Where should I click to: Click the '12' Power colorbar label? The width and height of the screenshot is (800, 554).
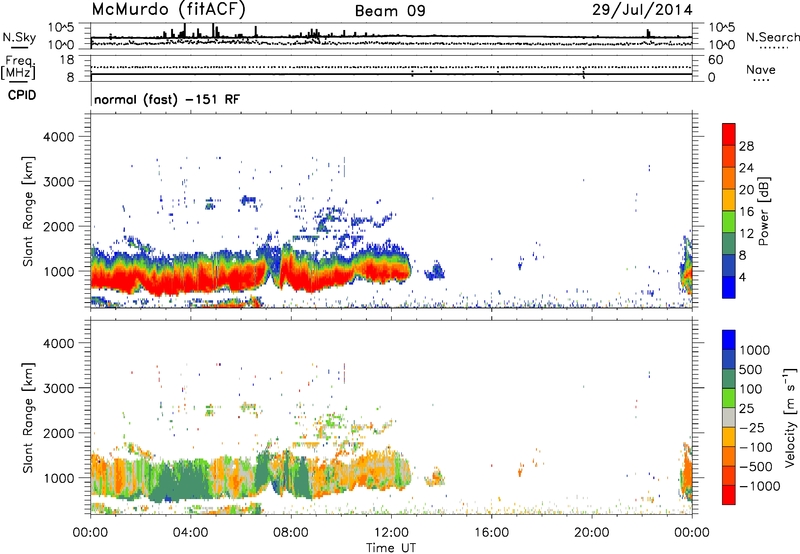[746, 234]
